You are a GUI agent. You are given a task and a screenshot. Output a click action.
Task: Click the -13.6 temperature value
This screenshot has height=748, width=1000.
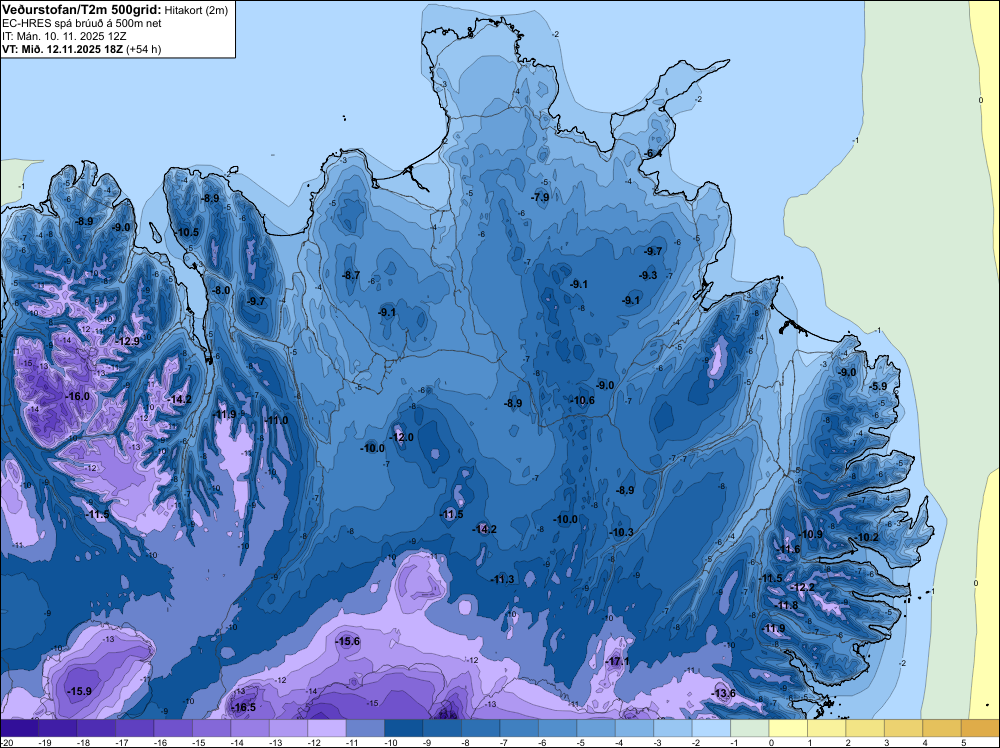click(x=724, y=694)
